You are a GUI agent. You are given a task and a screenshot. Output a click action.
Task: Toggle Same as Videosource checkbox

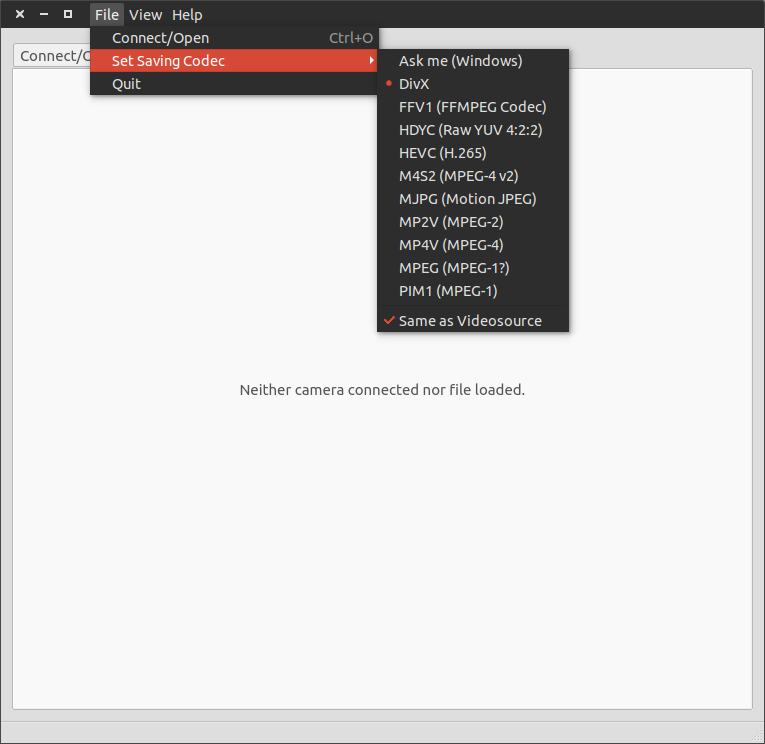pos(473,321)
